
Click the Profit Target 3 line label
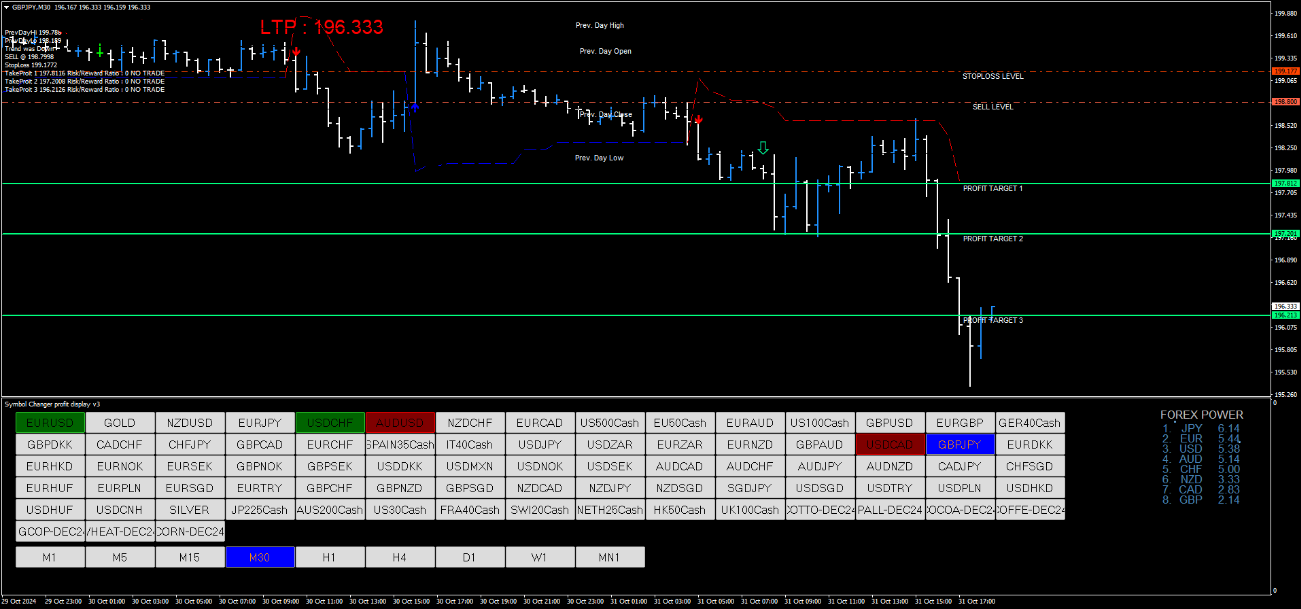(992, 320)
